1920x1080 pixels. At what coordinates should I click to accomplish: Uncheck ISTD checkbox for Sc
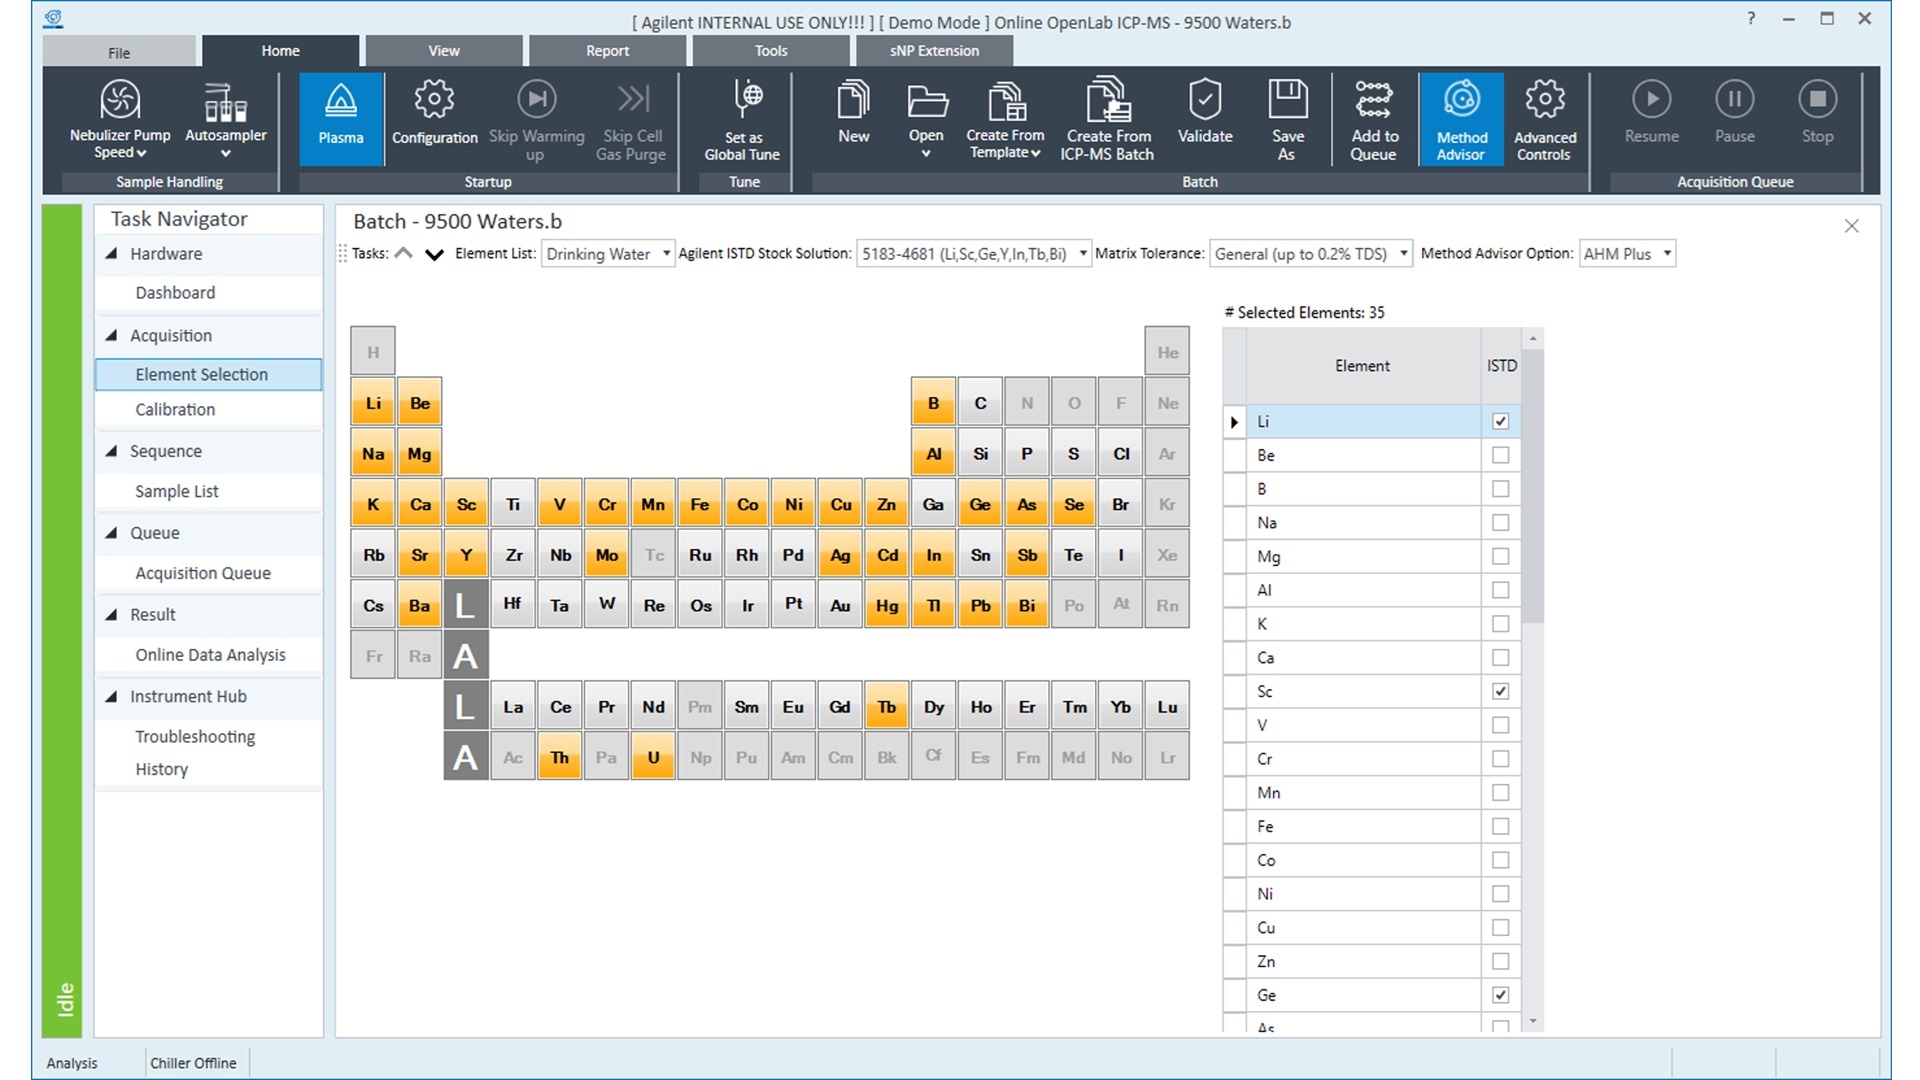point(1500,691)
